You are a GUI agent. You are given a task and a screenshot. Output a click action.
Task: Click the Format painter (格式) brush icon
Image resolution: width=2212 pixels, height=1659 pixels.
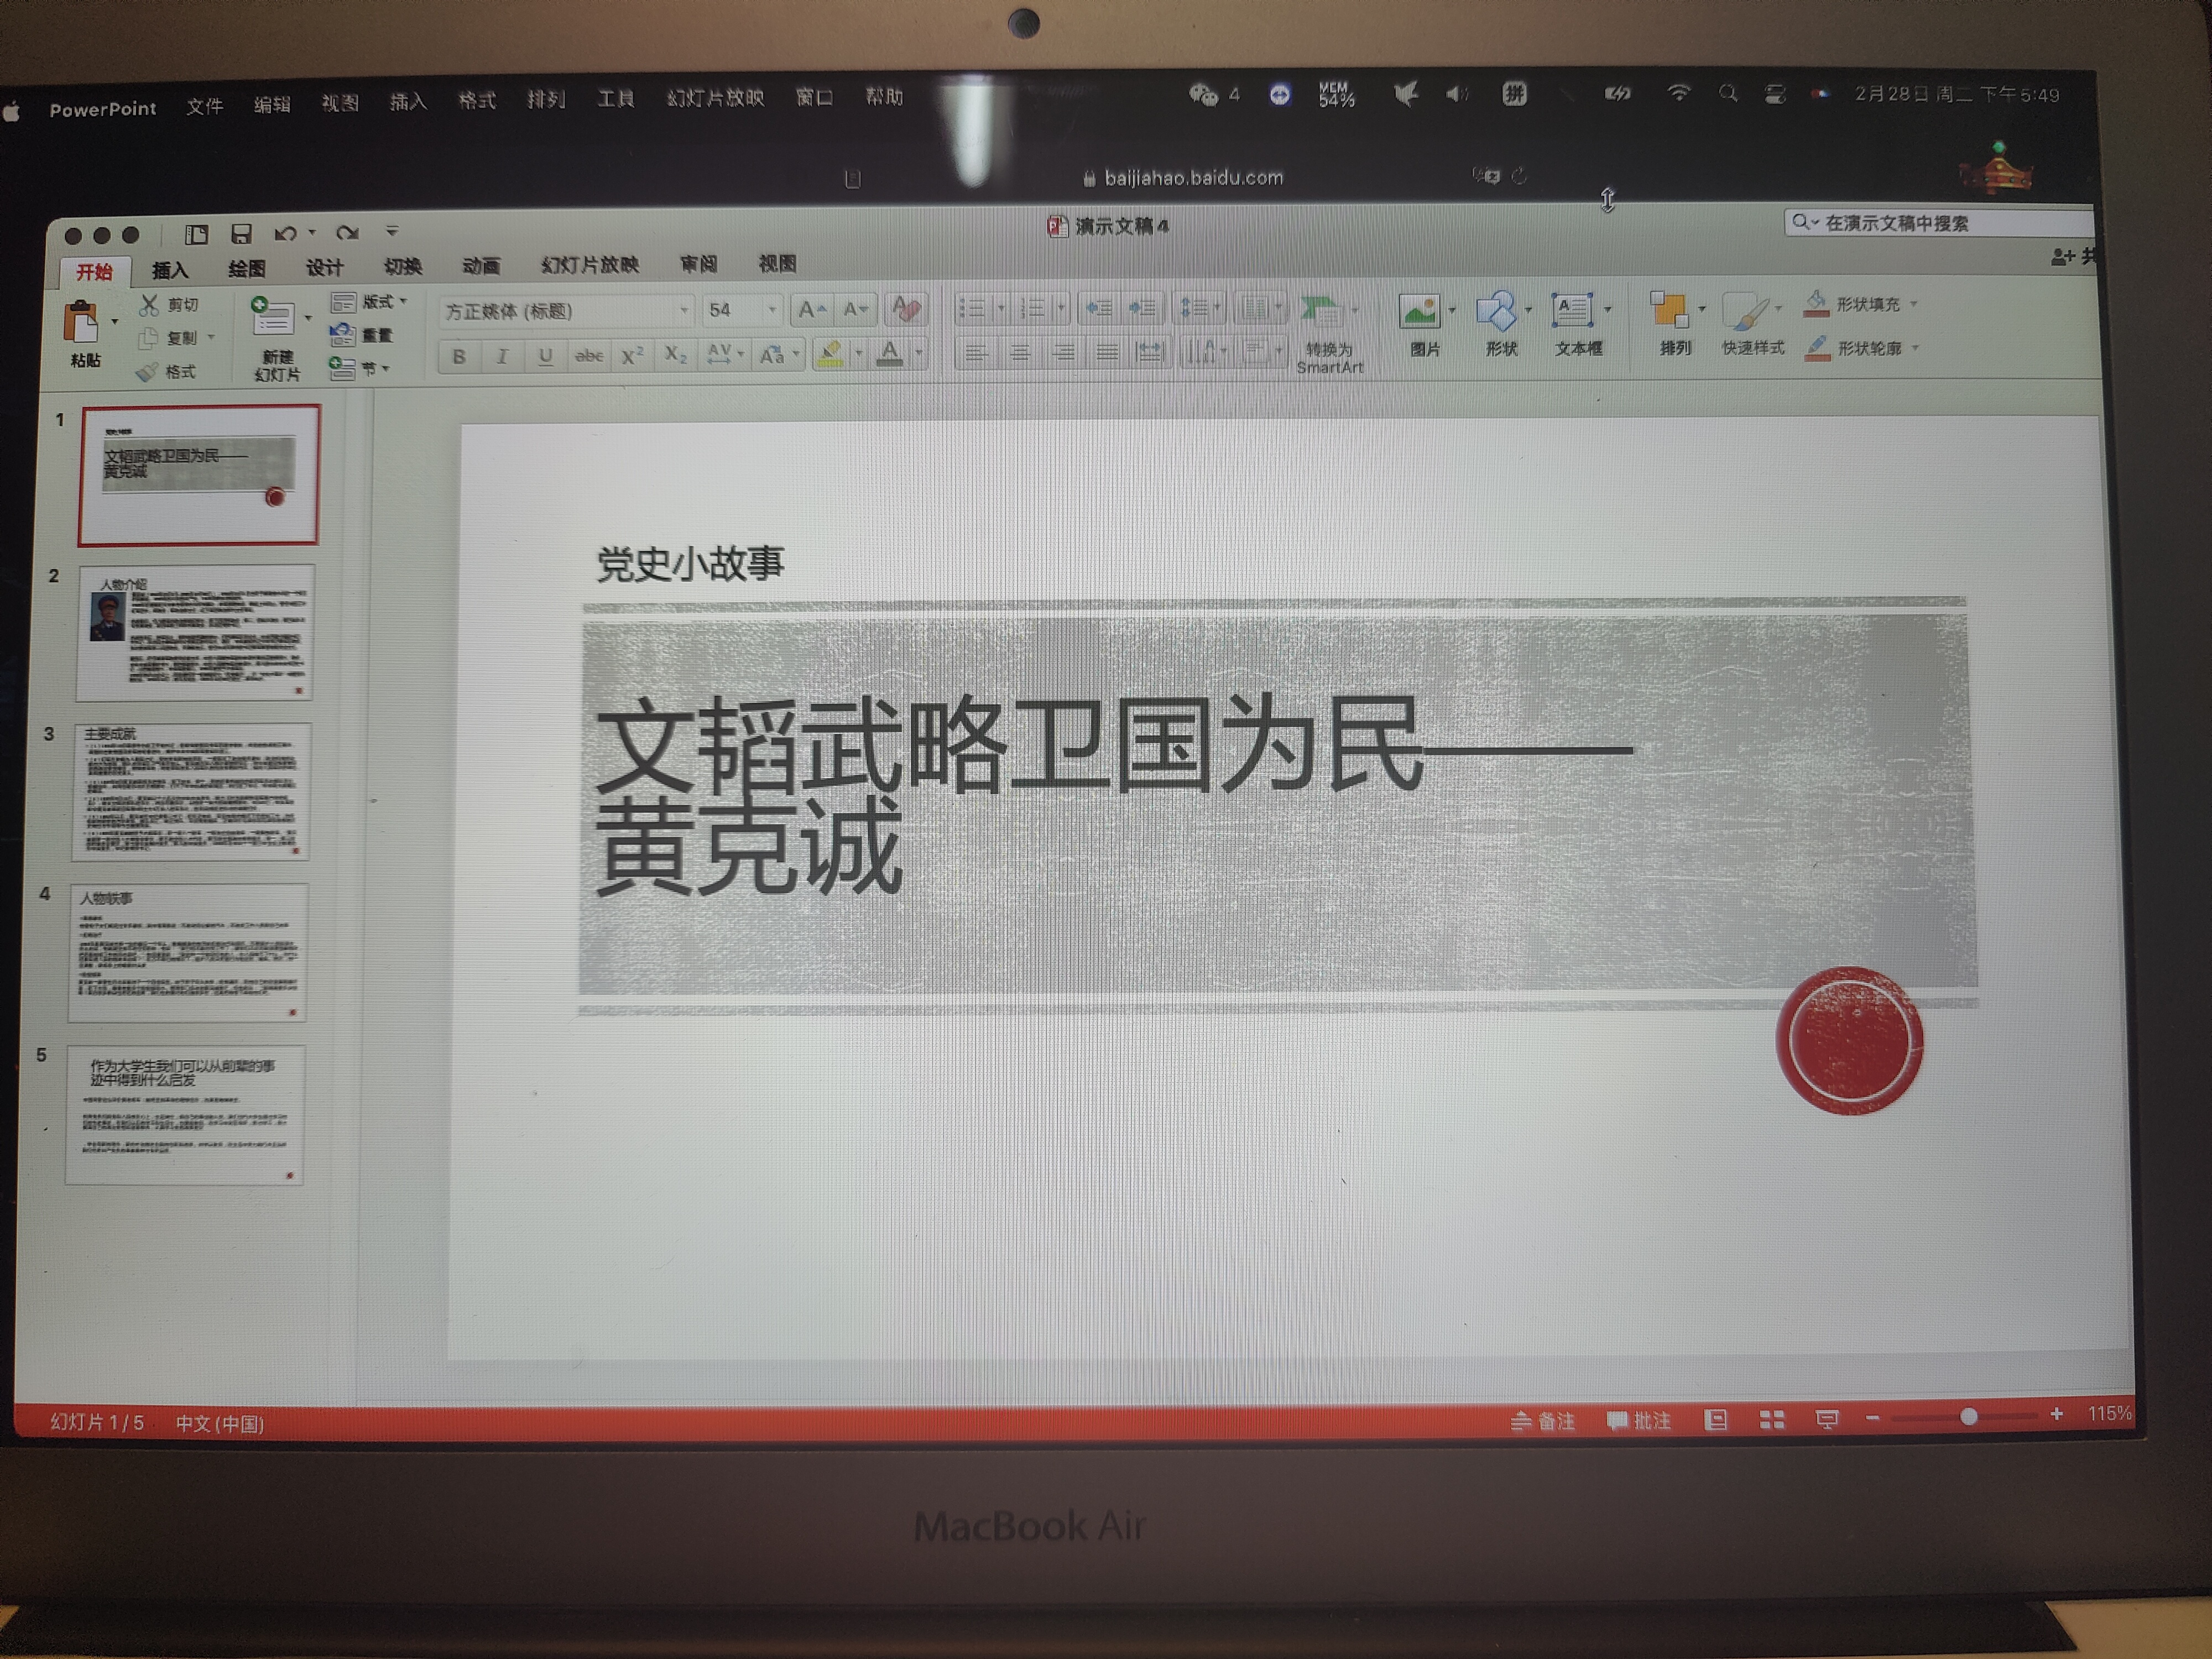pyautogui.click(x=147, y=372)
